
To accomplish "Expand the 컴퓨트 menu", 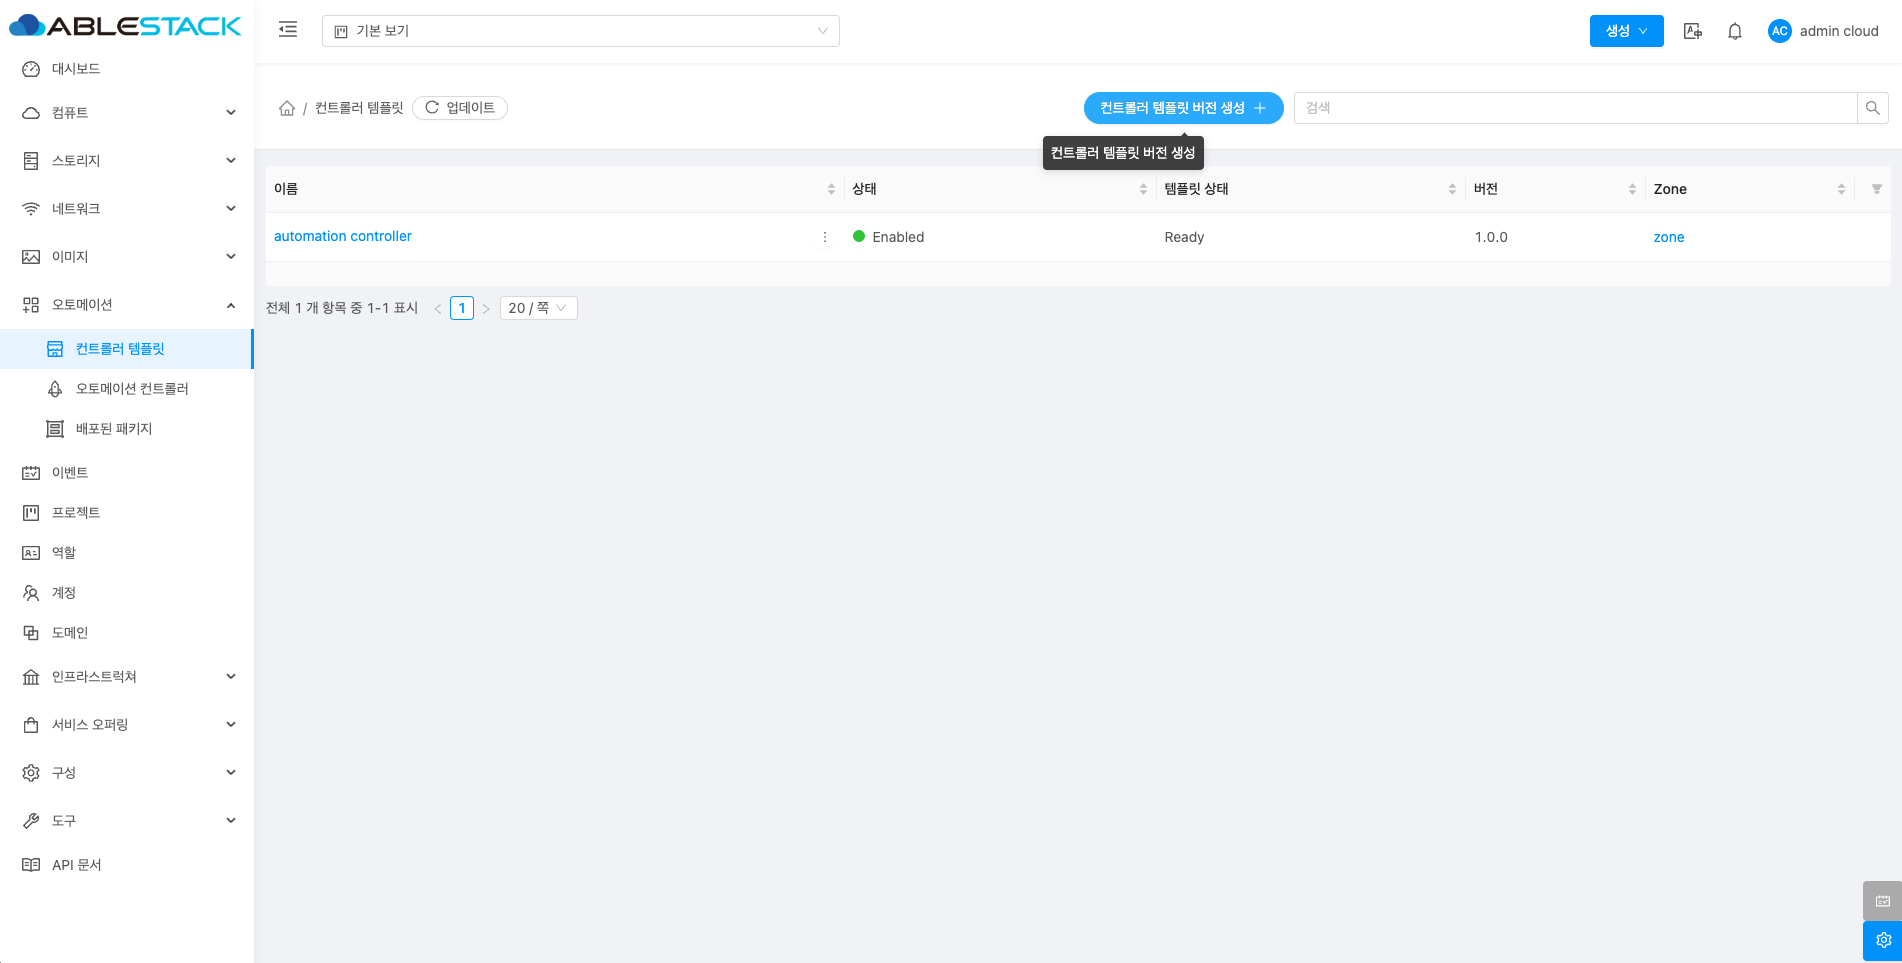I will (x=126, y=113).
